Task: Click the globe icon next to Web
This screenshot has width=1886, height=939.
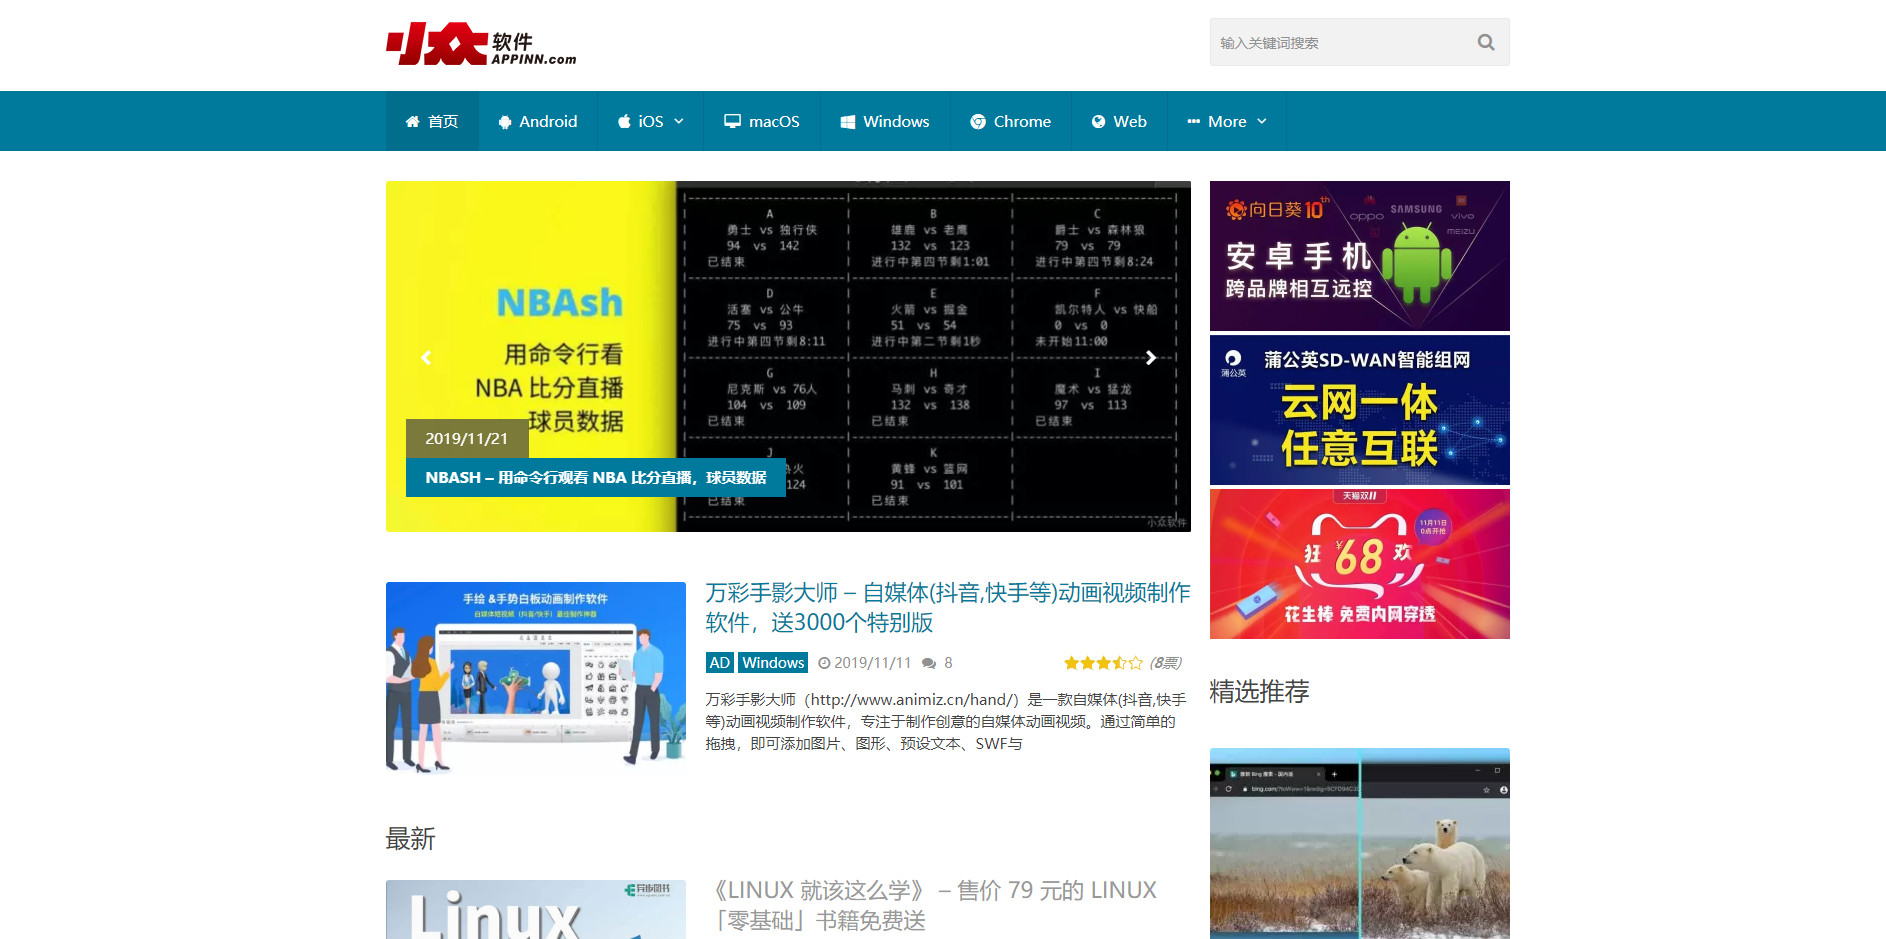Action: (x=1099, y=121)
